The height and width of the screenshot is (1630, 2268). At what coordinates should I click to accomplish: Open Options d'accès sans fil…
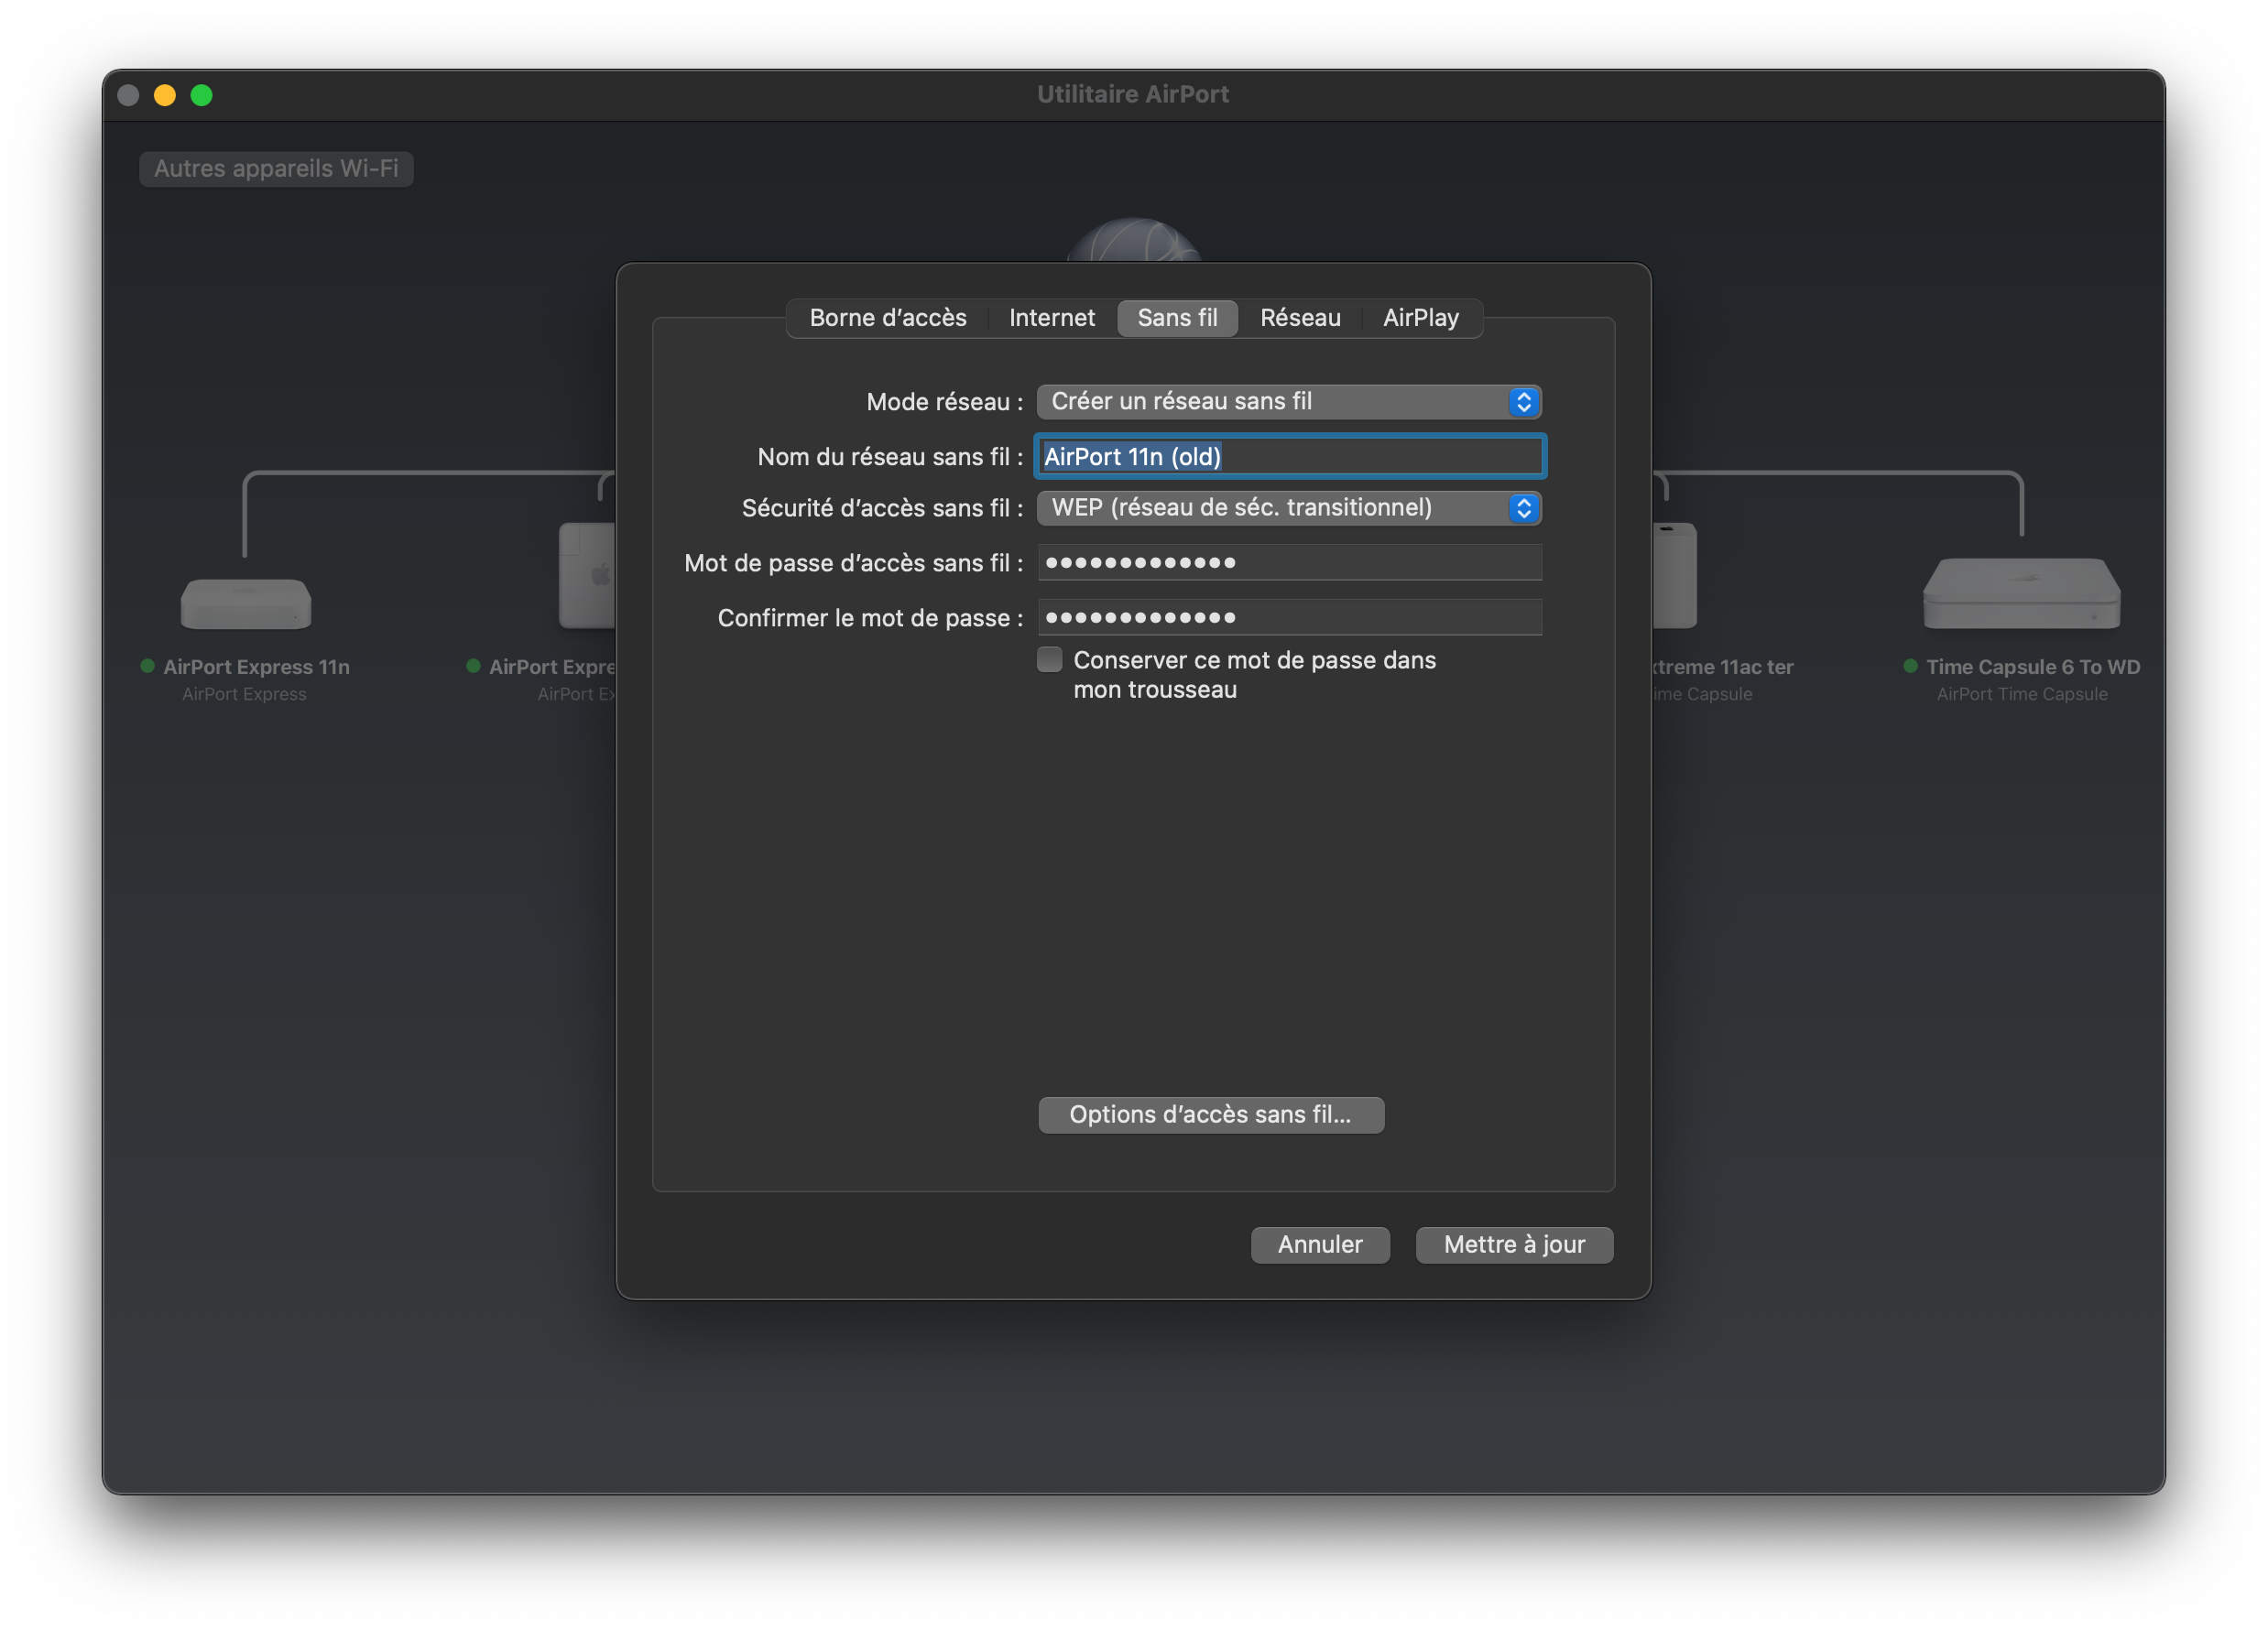coord(1211,1115)
